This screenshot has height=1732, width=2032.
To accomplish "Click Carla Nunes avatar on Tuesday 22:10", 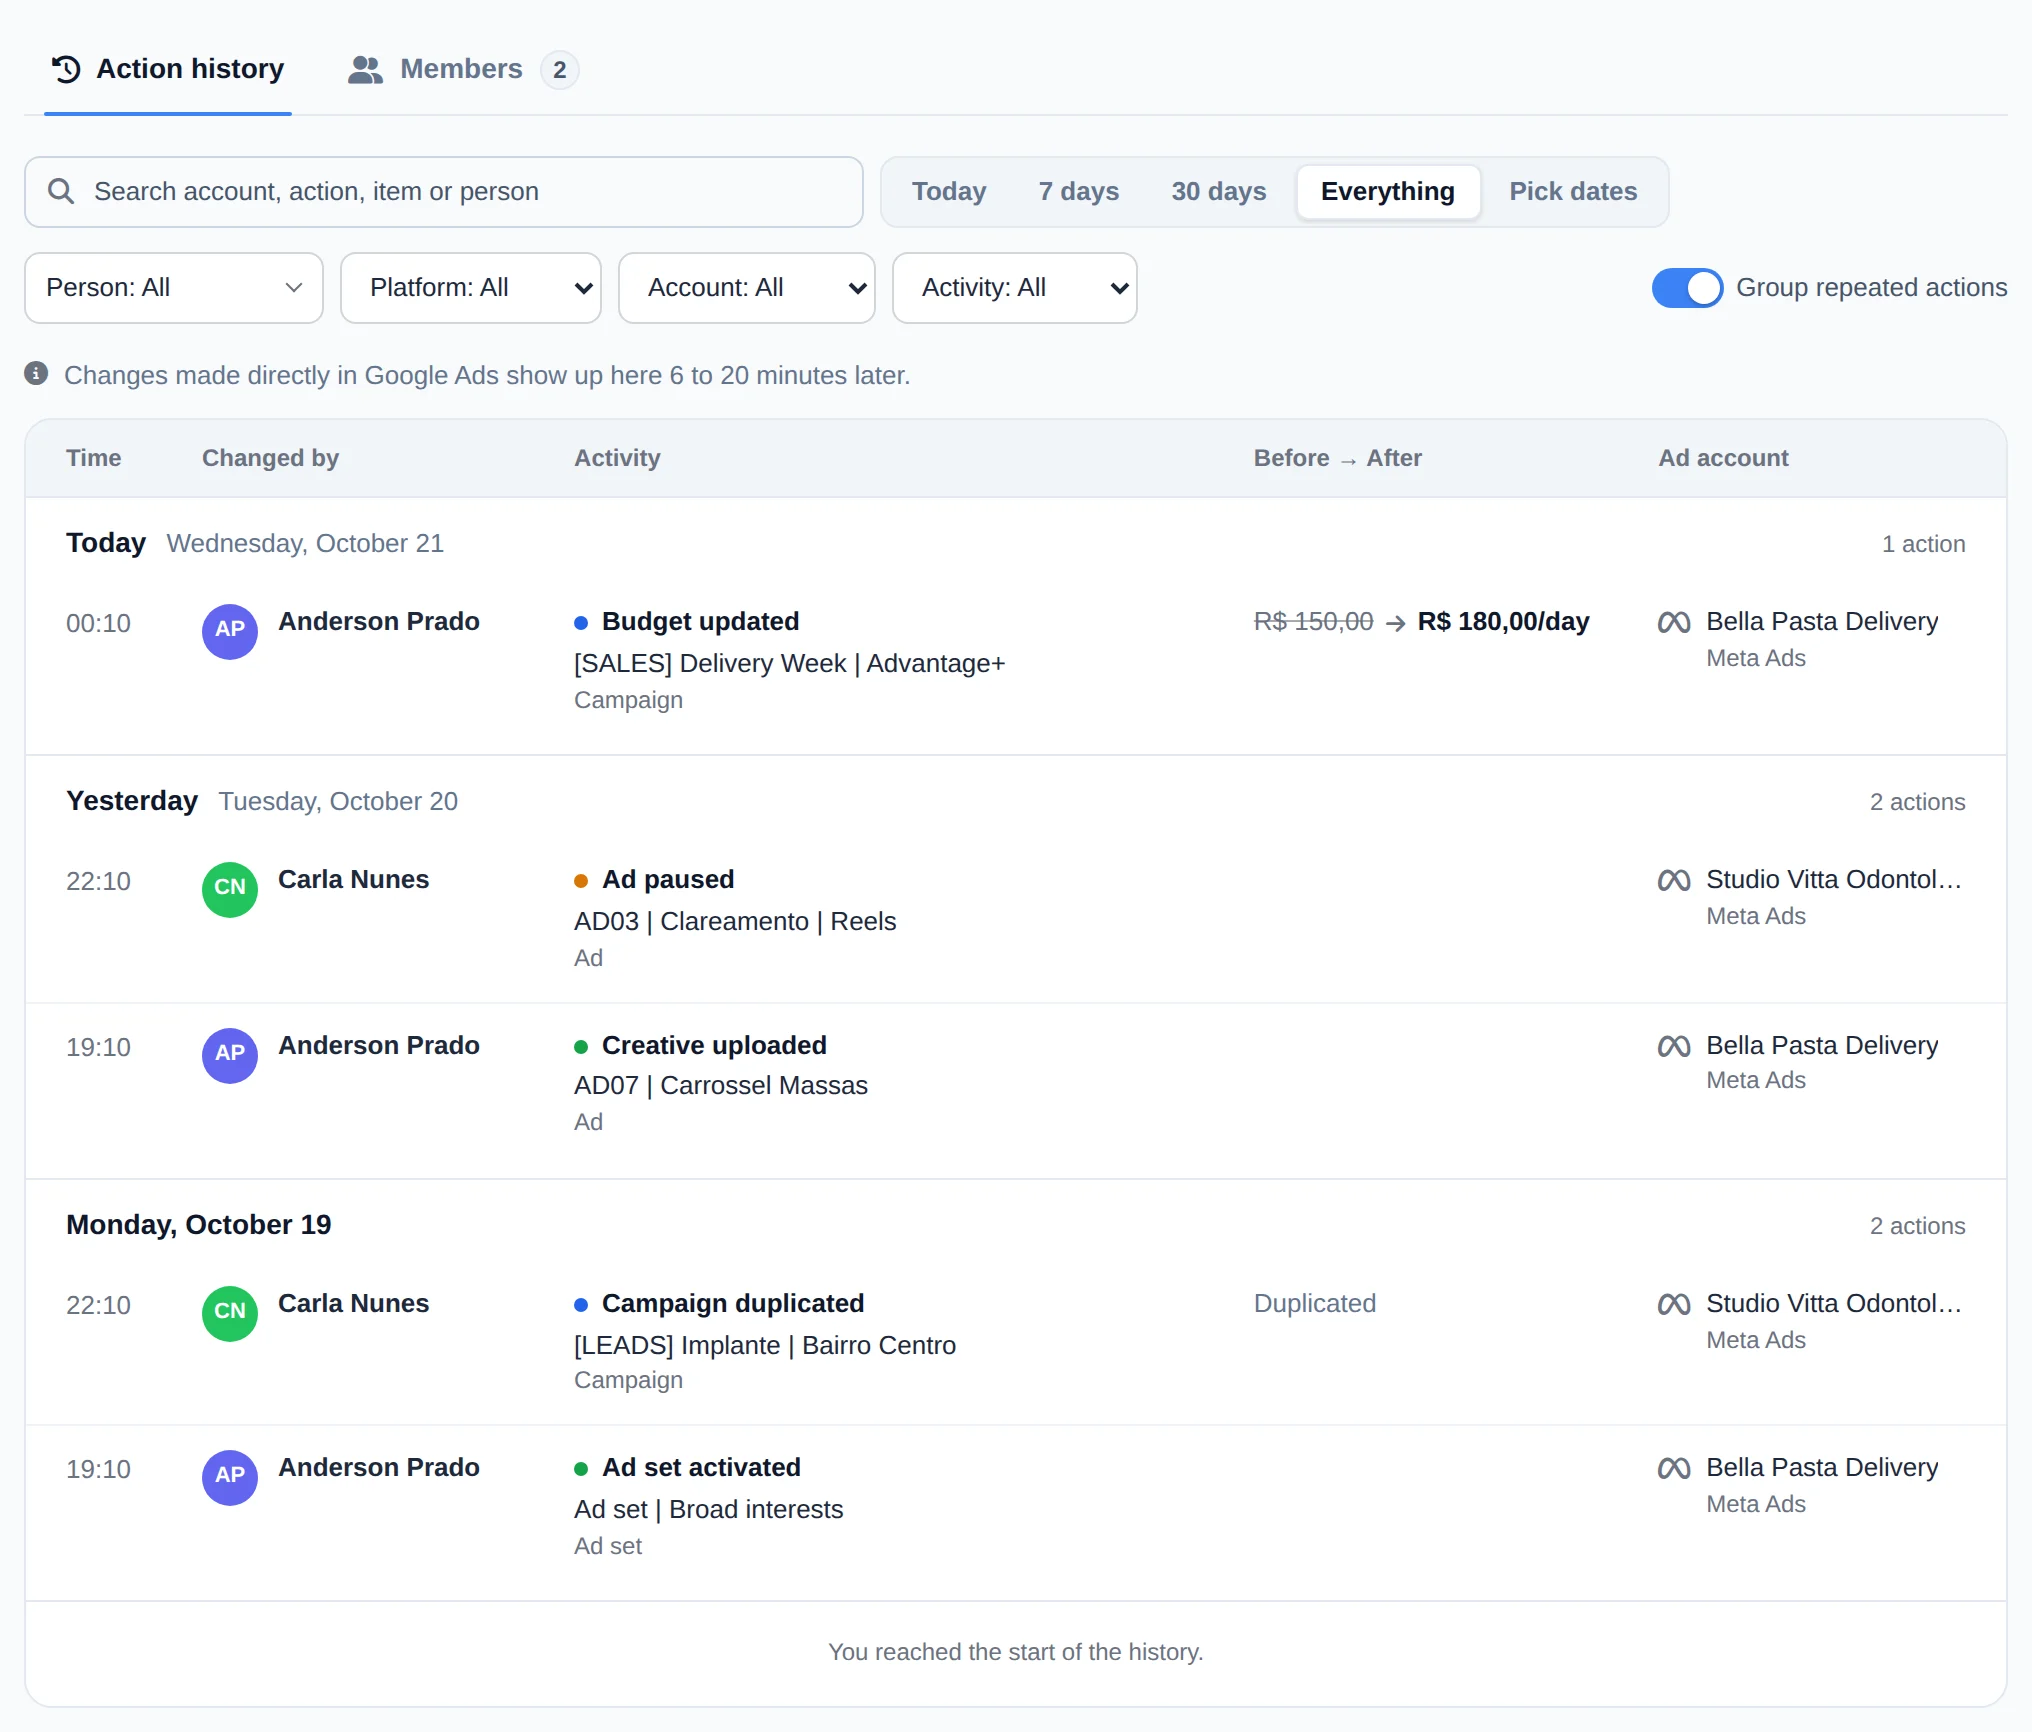I will point(230,888).
